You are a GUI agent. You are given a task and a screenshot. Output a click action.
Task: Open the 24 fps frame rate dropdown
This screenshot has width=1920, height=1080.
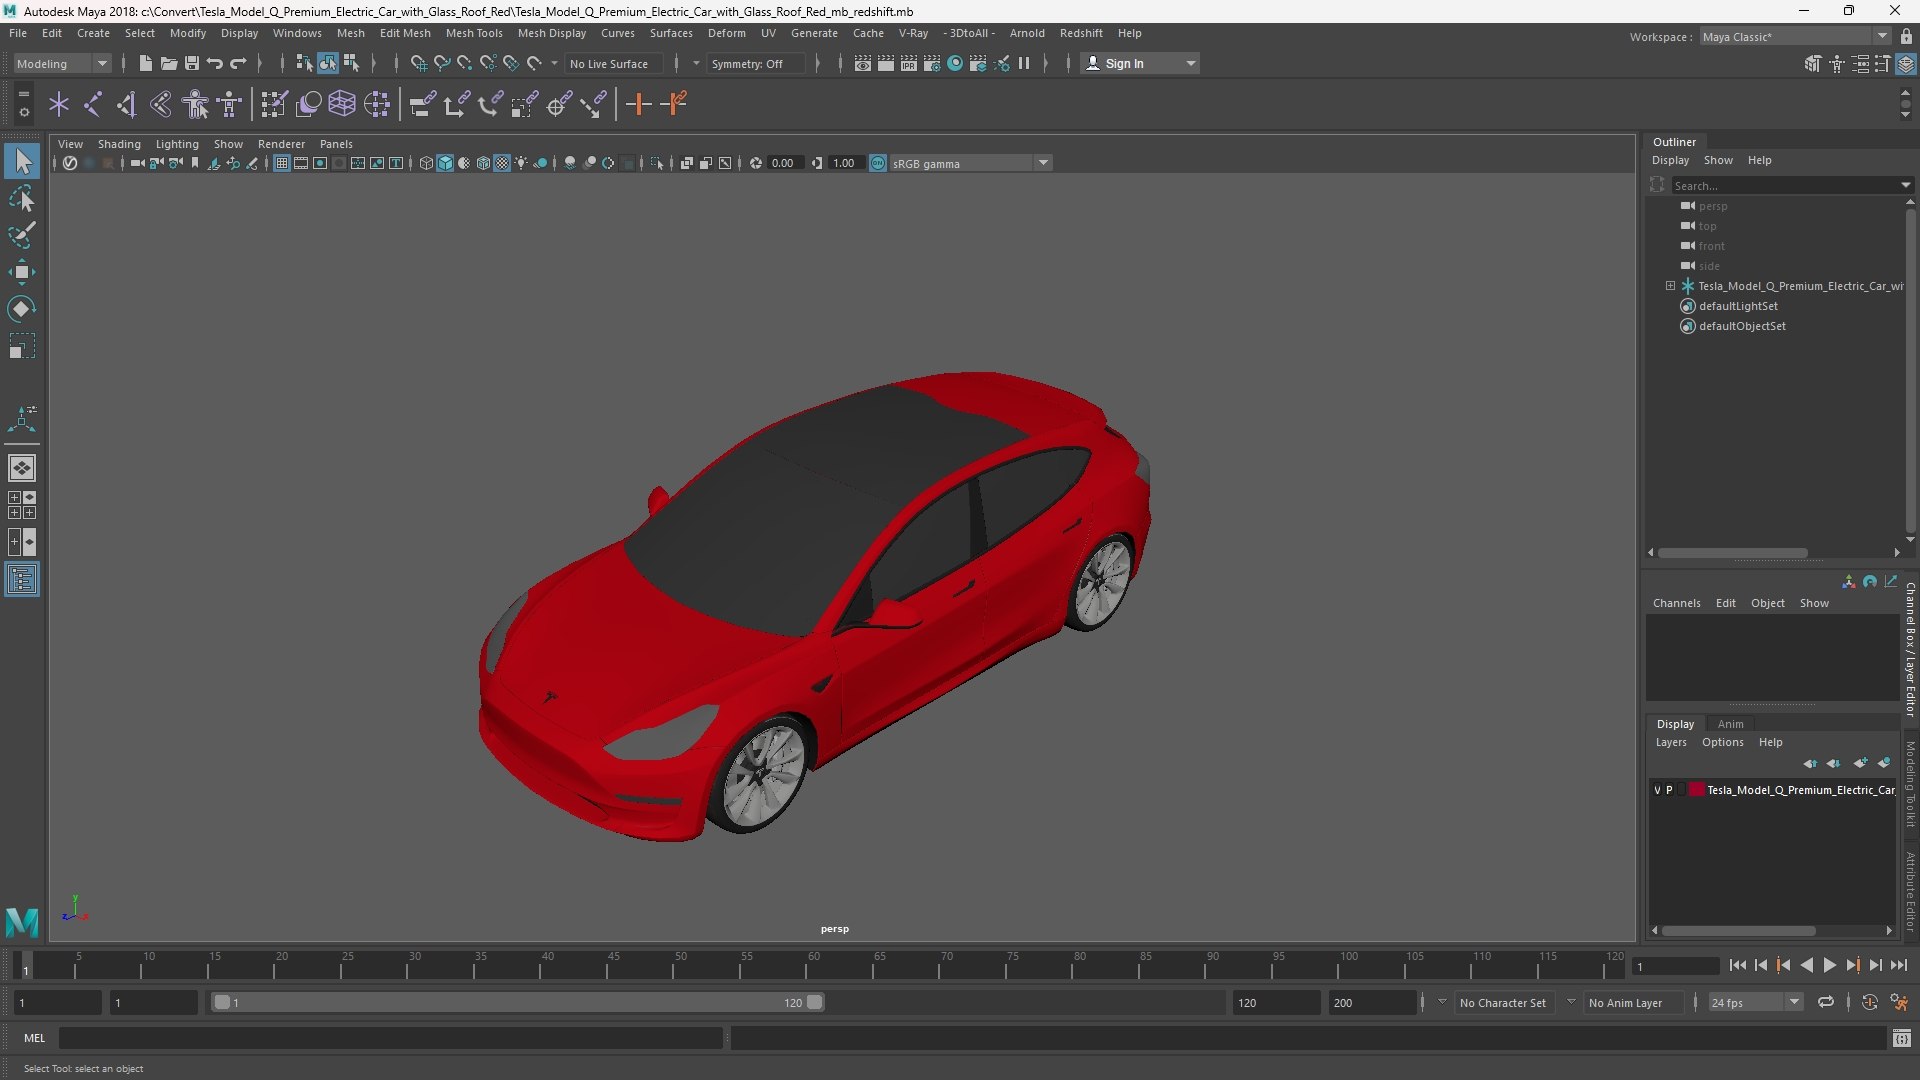1755,1002
